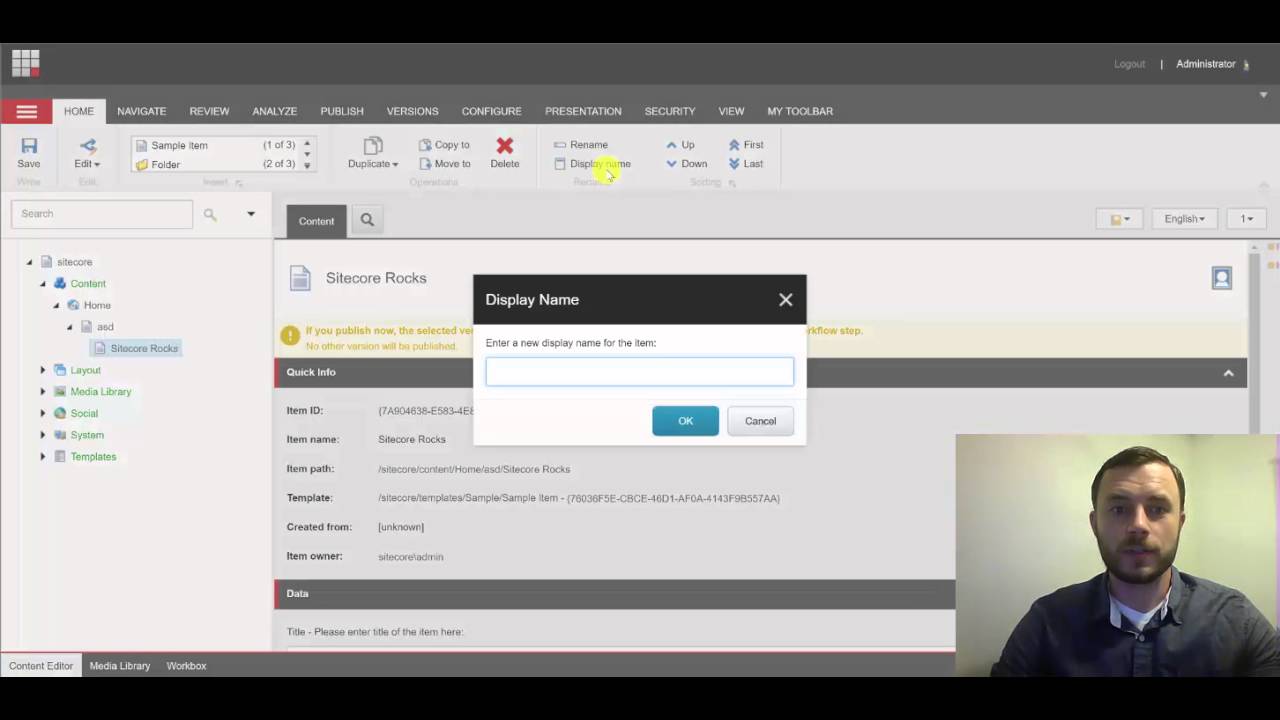The height and width of the screenshot is (720, 1280).
Task: Insert a Folder from the insert list
Action: [x=215, y=164]
